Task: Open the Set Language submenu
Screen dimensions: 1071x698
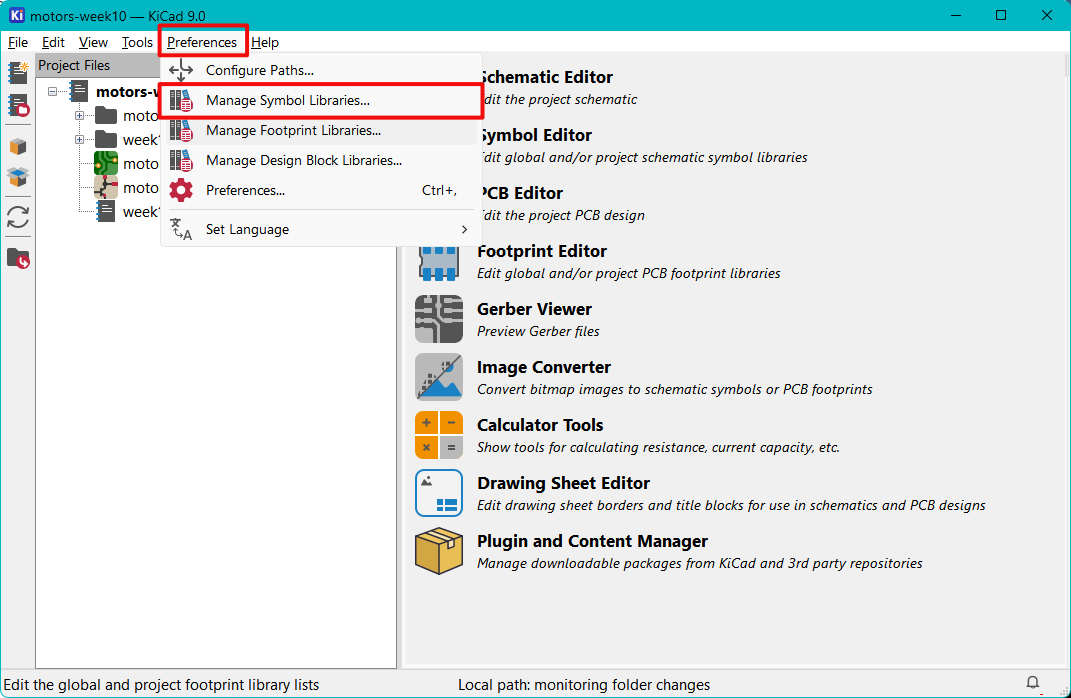Action: (320, 229)
